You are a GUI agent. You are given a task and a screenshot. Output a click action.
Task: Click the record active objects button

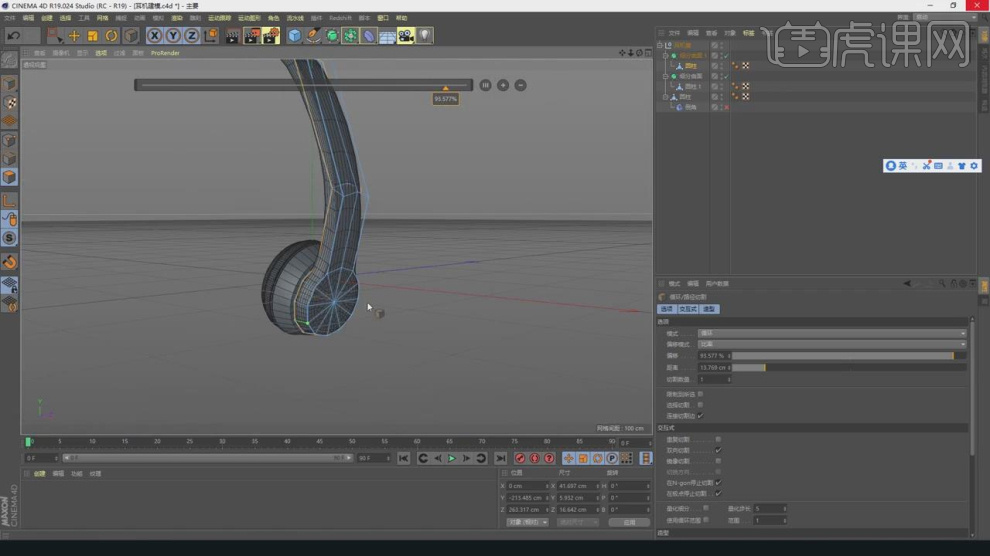pos(520,458)
